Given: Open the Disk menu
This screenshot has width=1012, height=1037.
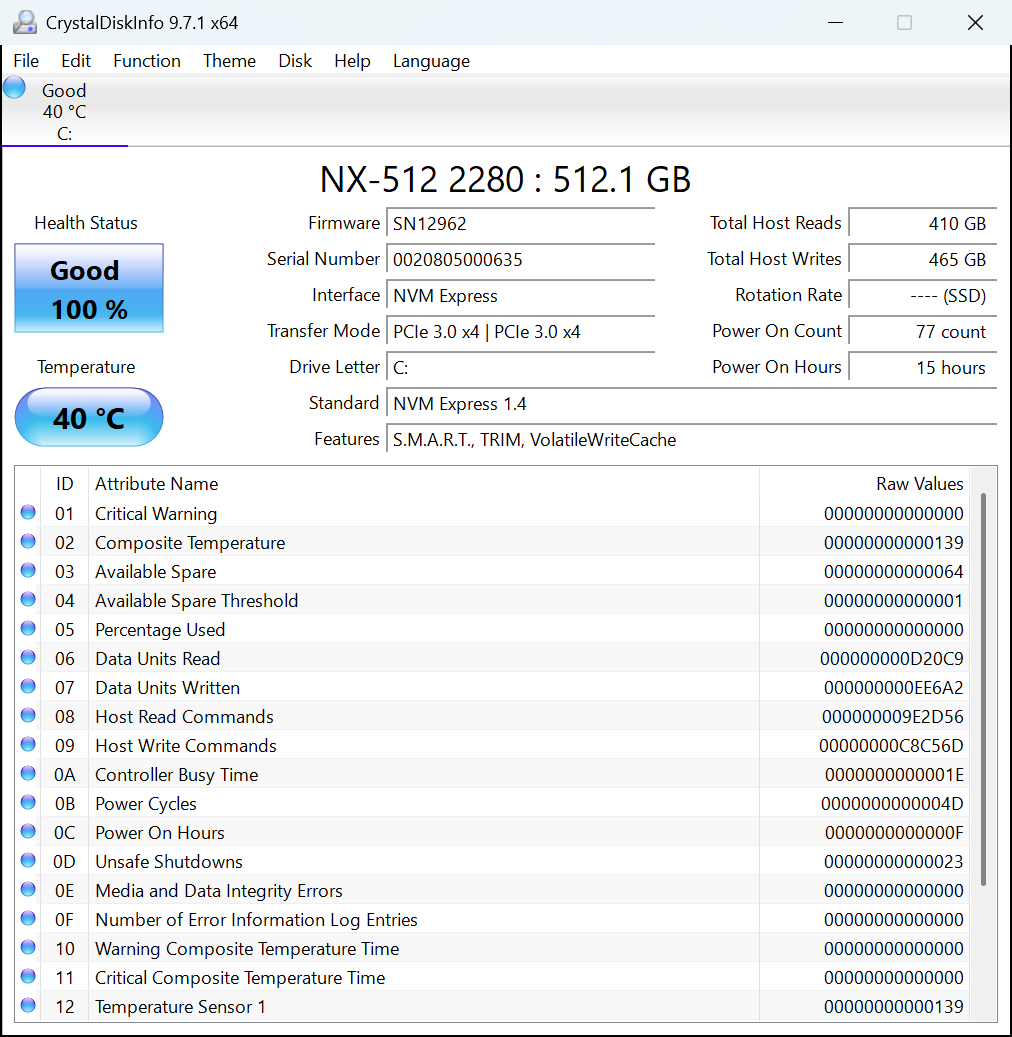Looking at the screenshot, I should [x=295, y=61].
